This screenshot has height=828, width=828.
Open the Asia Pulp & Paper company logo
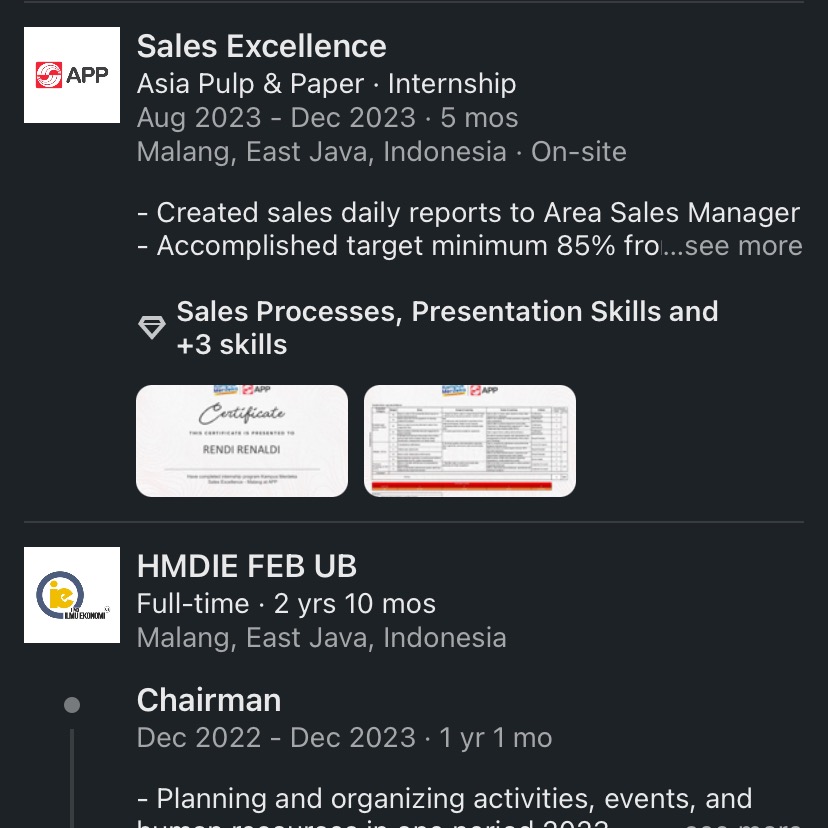click(72, 75)
